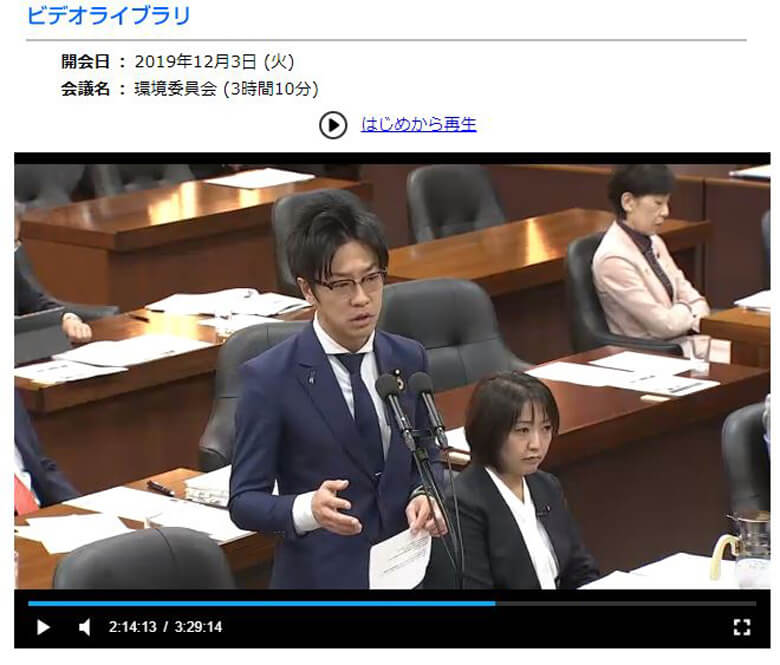The height and width of the screenshot is (665, 780).
Task: Click the video frame of the committee session
Action: pyautogui.click(x=392, y=377)
